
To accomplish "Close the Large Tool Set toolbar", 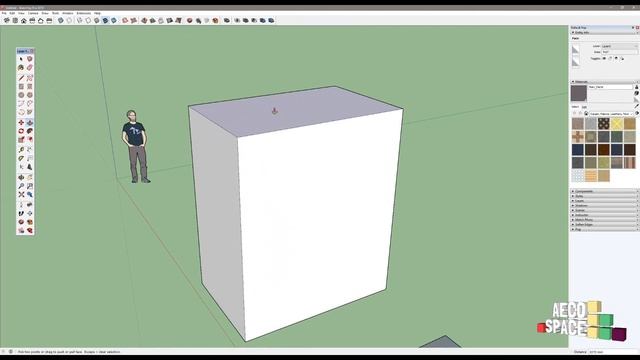I will click(32, 51).
